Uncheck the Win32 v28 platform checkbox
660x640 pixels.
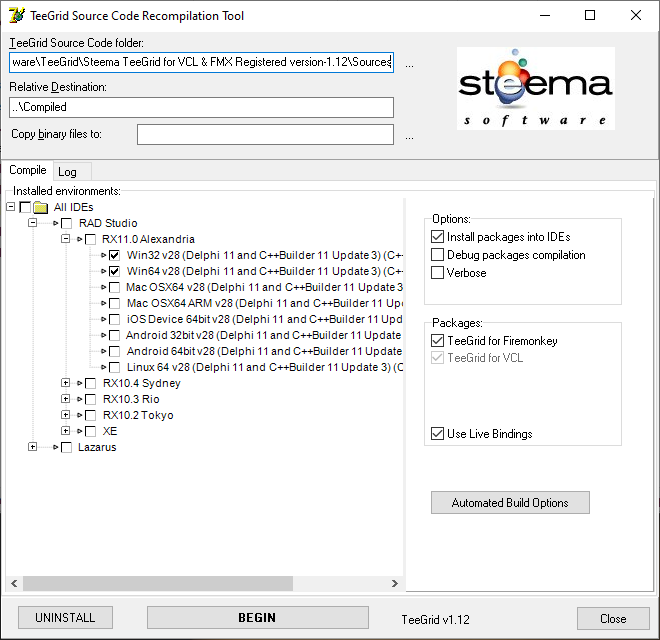click(x=114, y=255)
